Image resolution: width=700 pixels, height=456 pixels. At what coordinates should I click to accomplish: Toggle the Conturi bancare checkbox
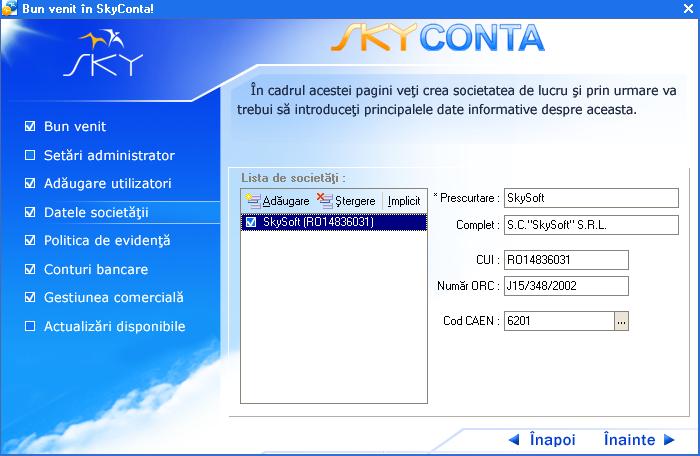[x=30, y=269]
